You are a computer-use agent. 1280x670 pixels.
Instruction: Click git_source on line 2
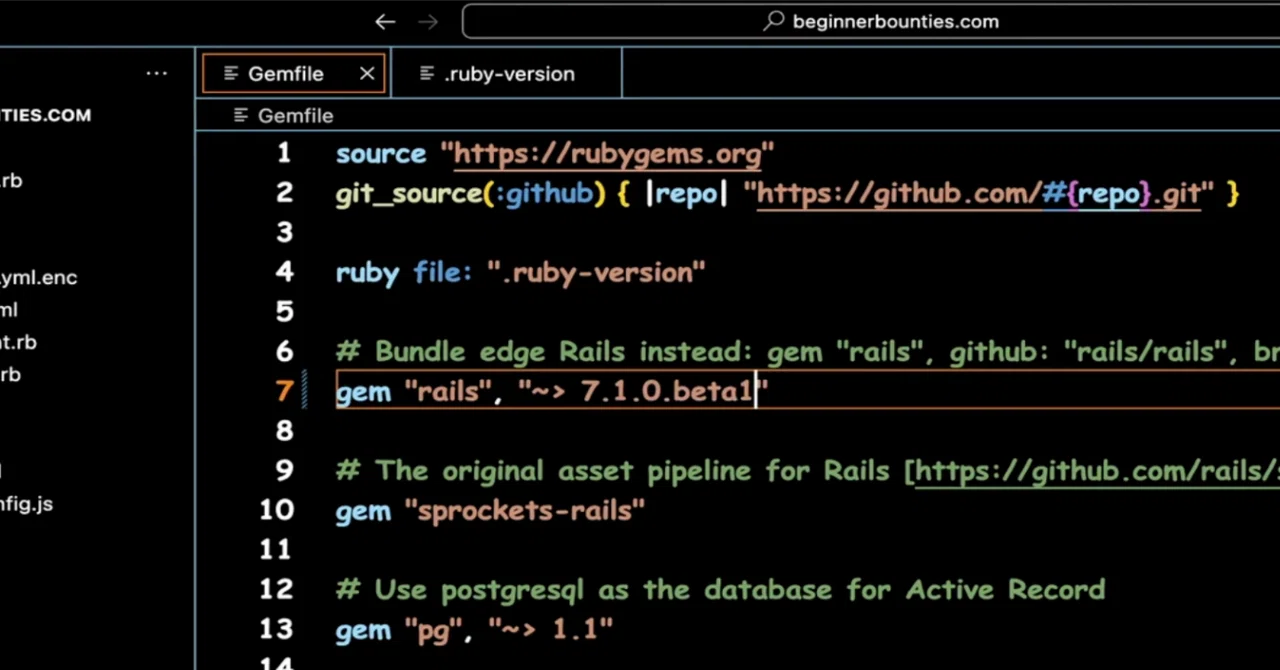tap(409, 193)
